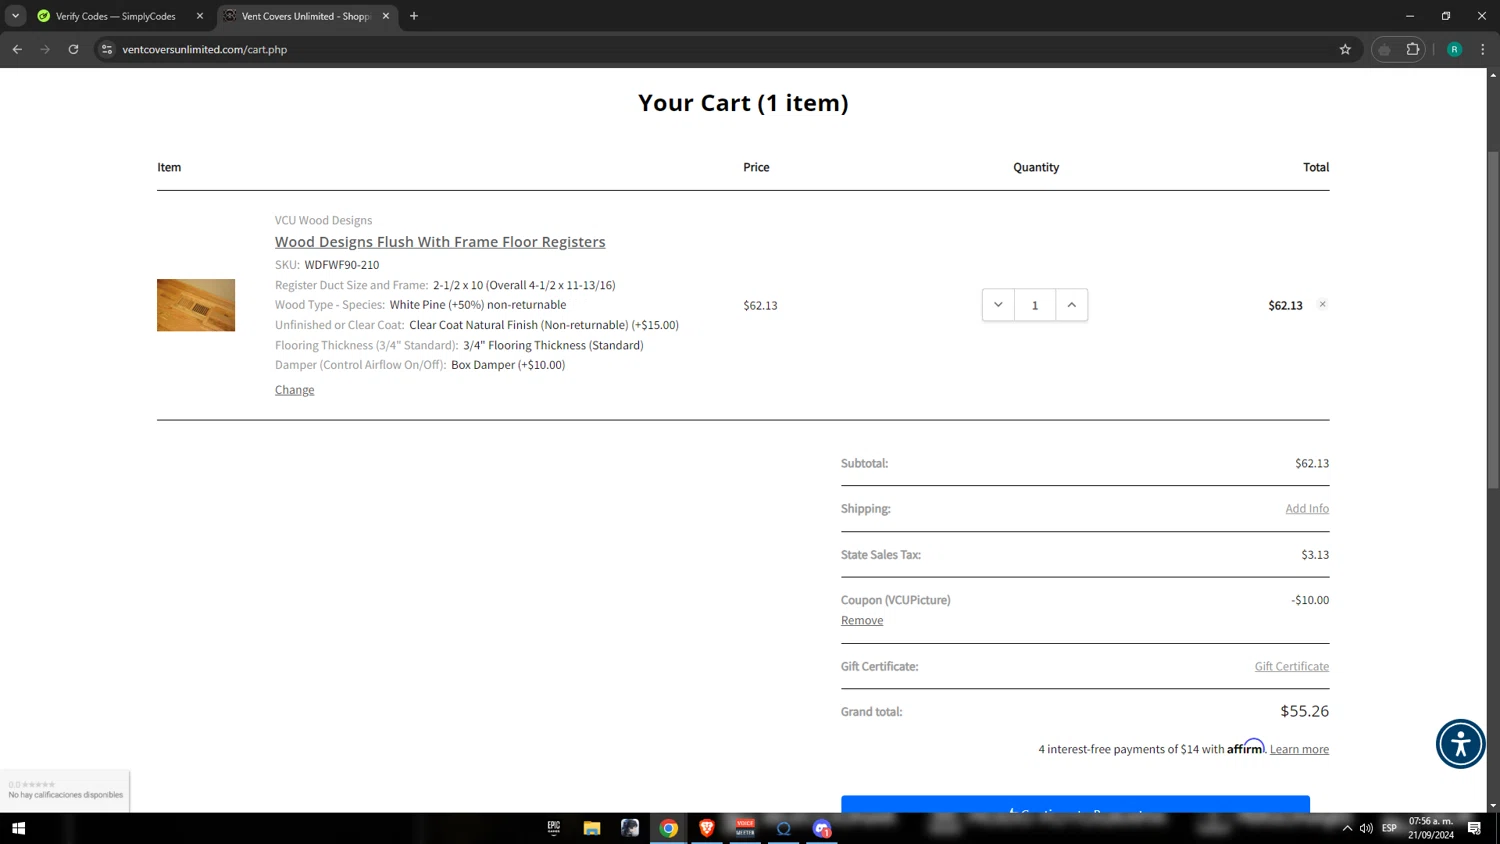Bookmark this page with the star icon
This screenshot has width=1500, height=844.
[x=1345, y=49]
